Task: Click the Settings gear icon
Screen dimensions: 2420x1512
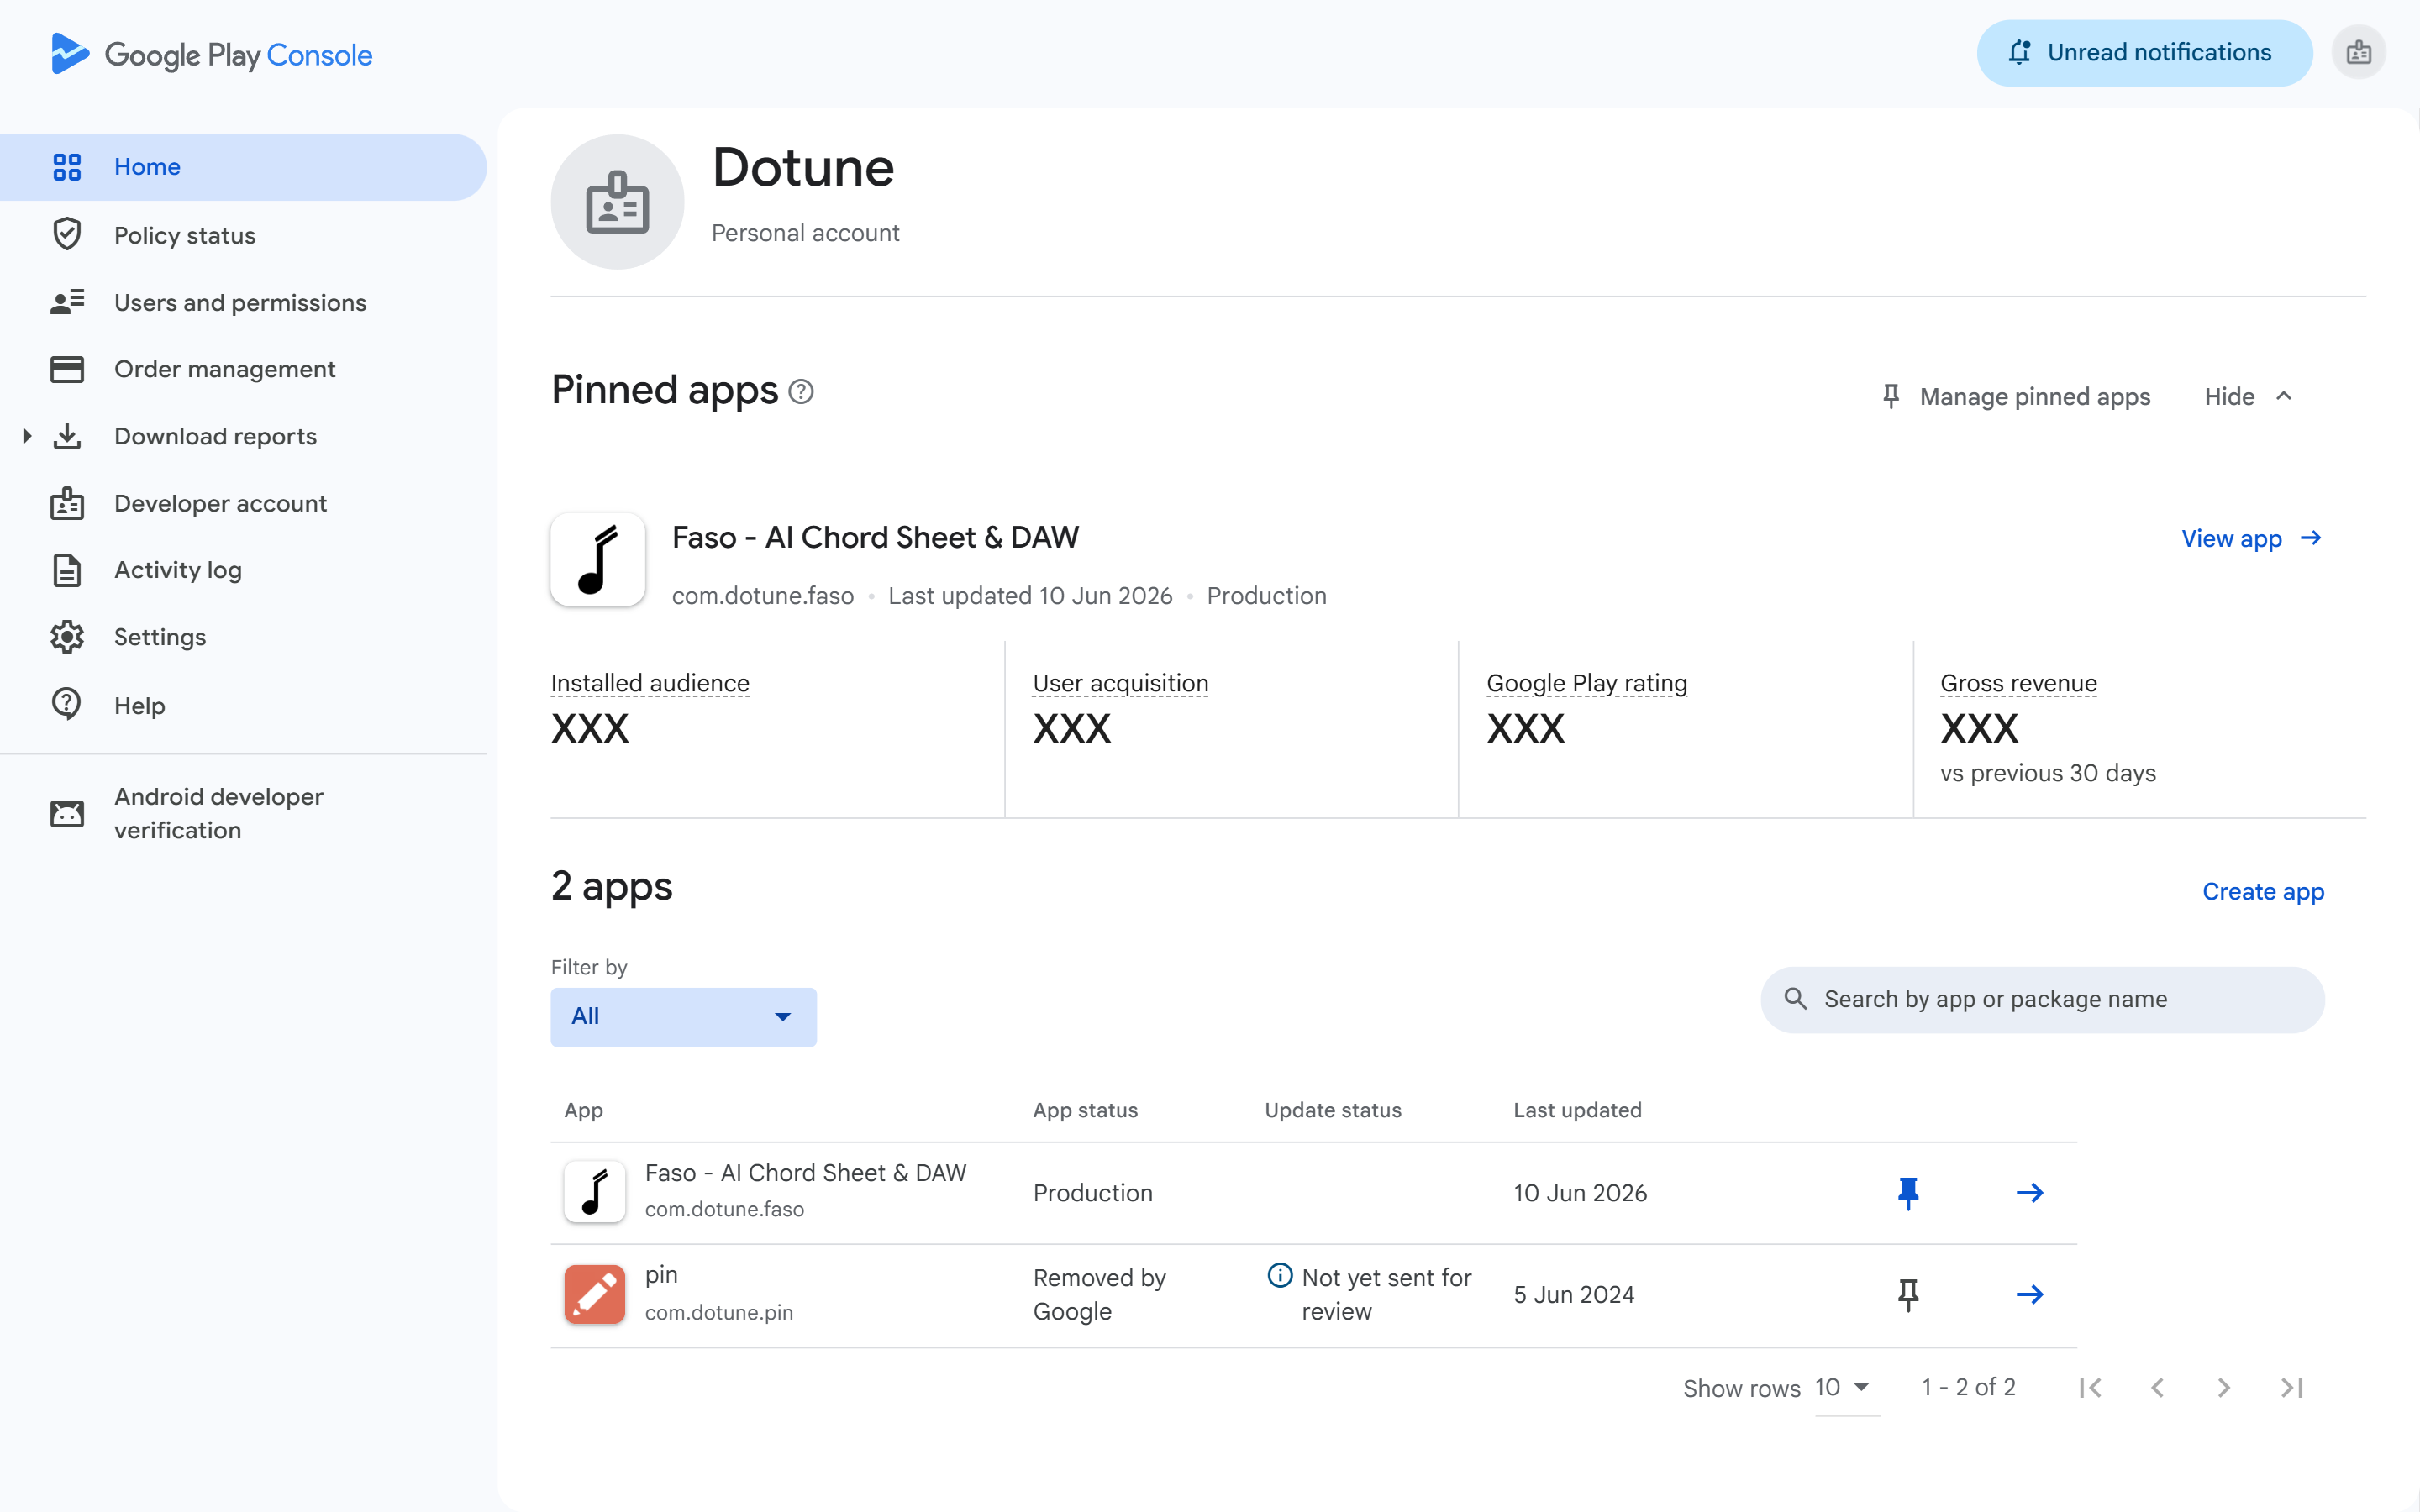Action: click(67, 637)
